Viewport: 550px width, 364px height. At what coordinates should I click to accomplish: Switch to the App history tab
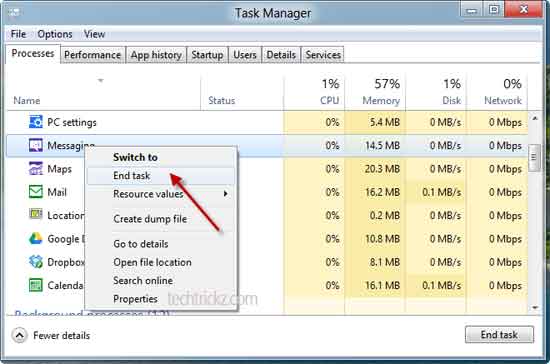pos(156,55)
